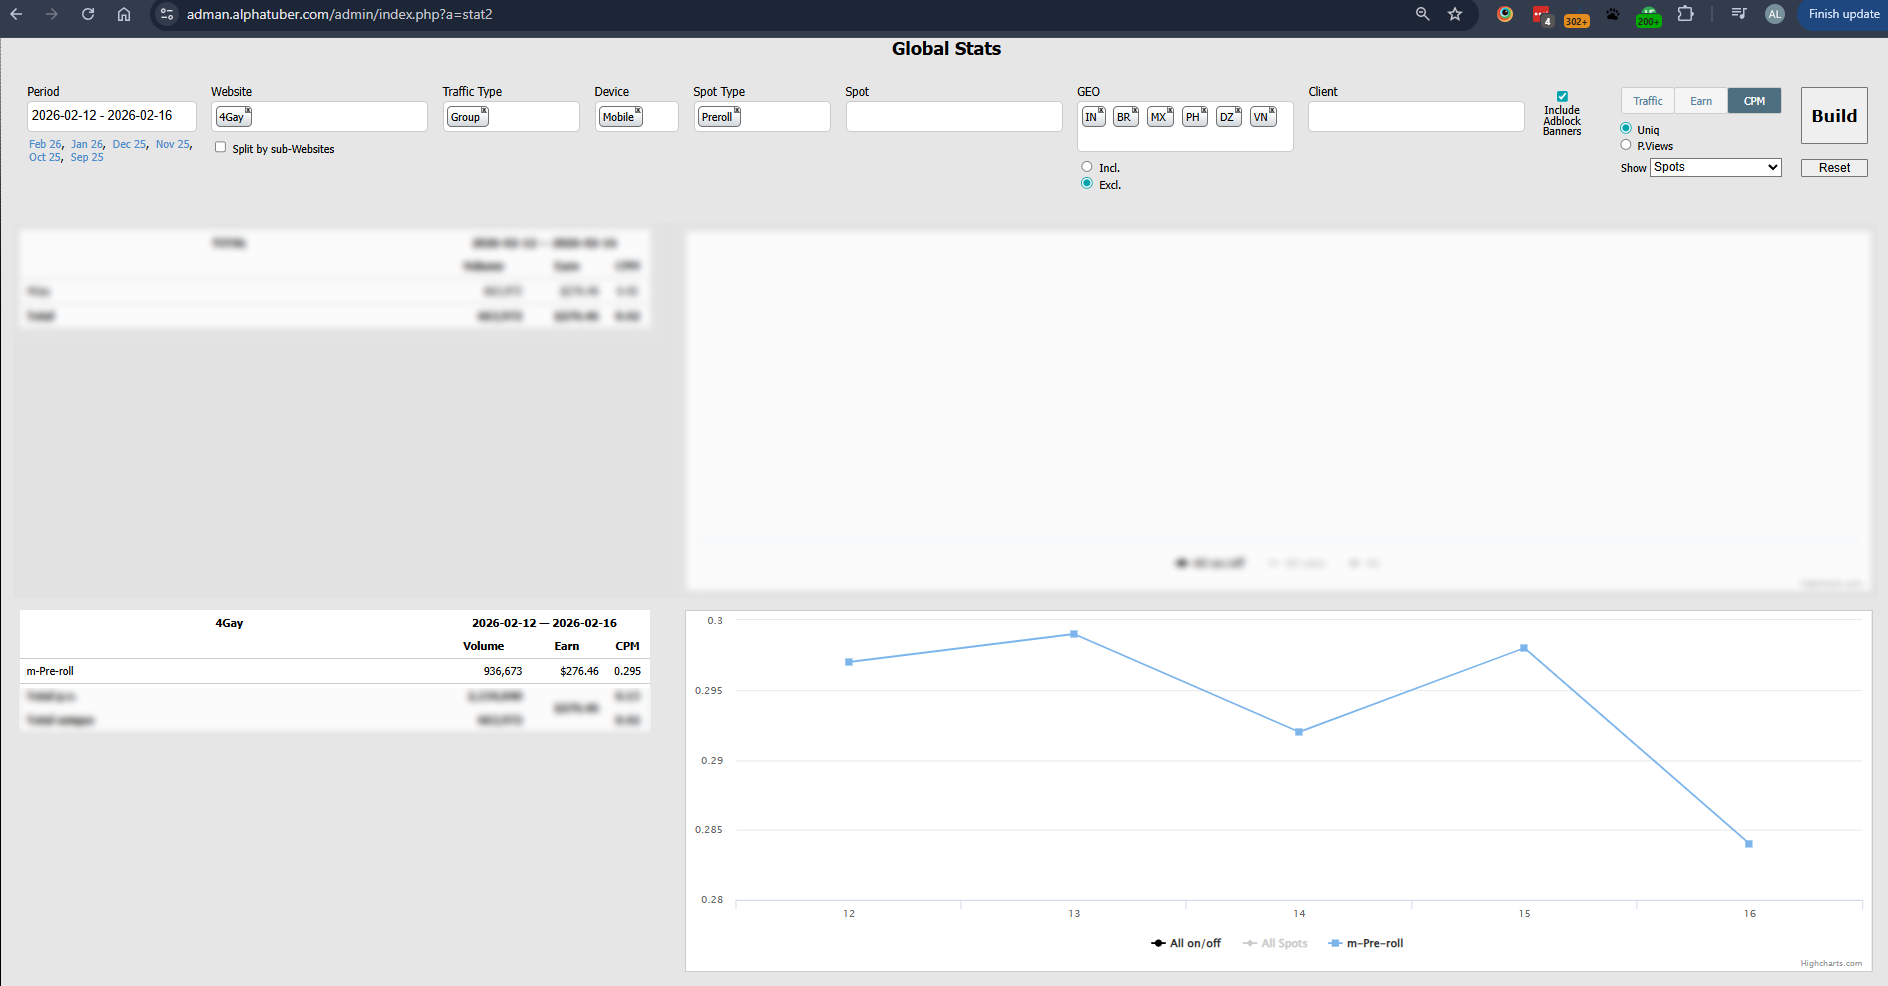Switch to the Traffic tab
The height and width of the screenshot is (986, 1888).
(1648, 101)
